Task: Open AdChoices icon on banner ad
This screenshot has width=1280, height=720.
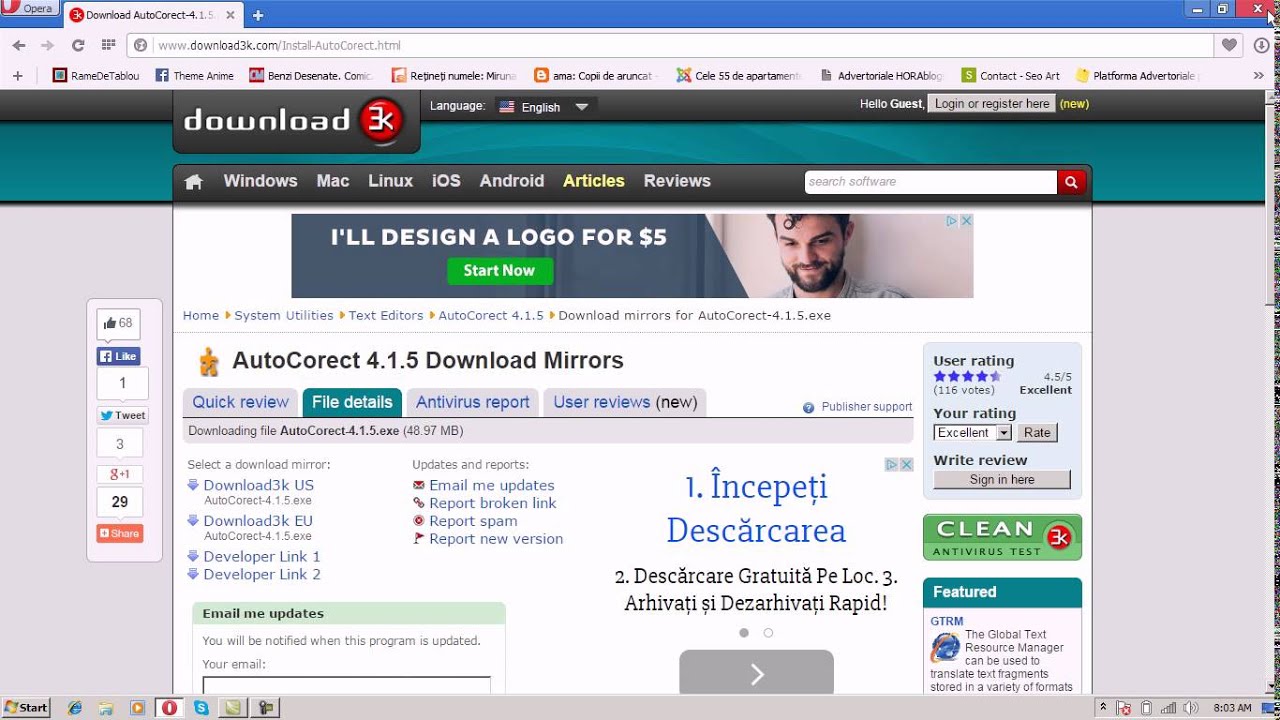Action: pyautogui.click(x=952, y=221)
